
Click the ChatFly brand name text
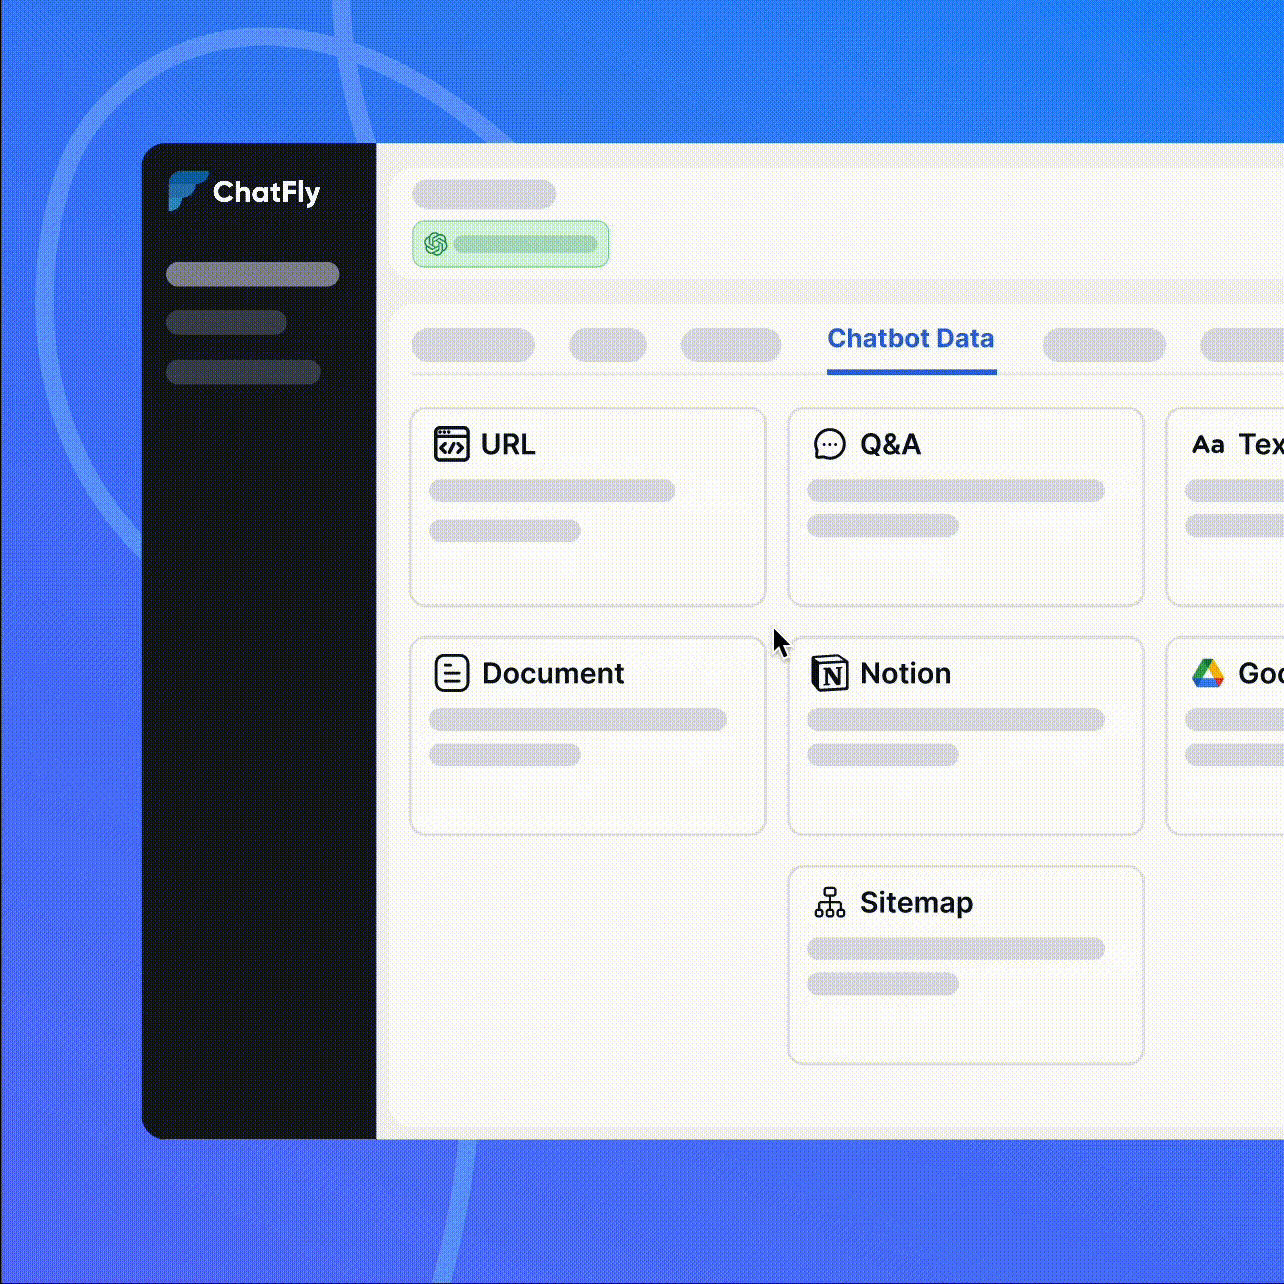point(266,192)
